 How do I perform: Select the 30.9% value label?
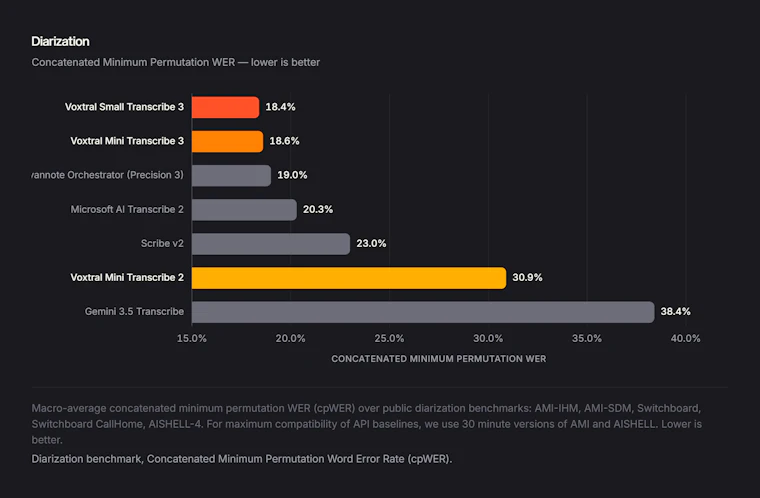(527, 278)
